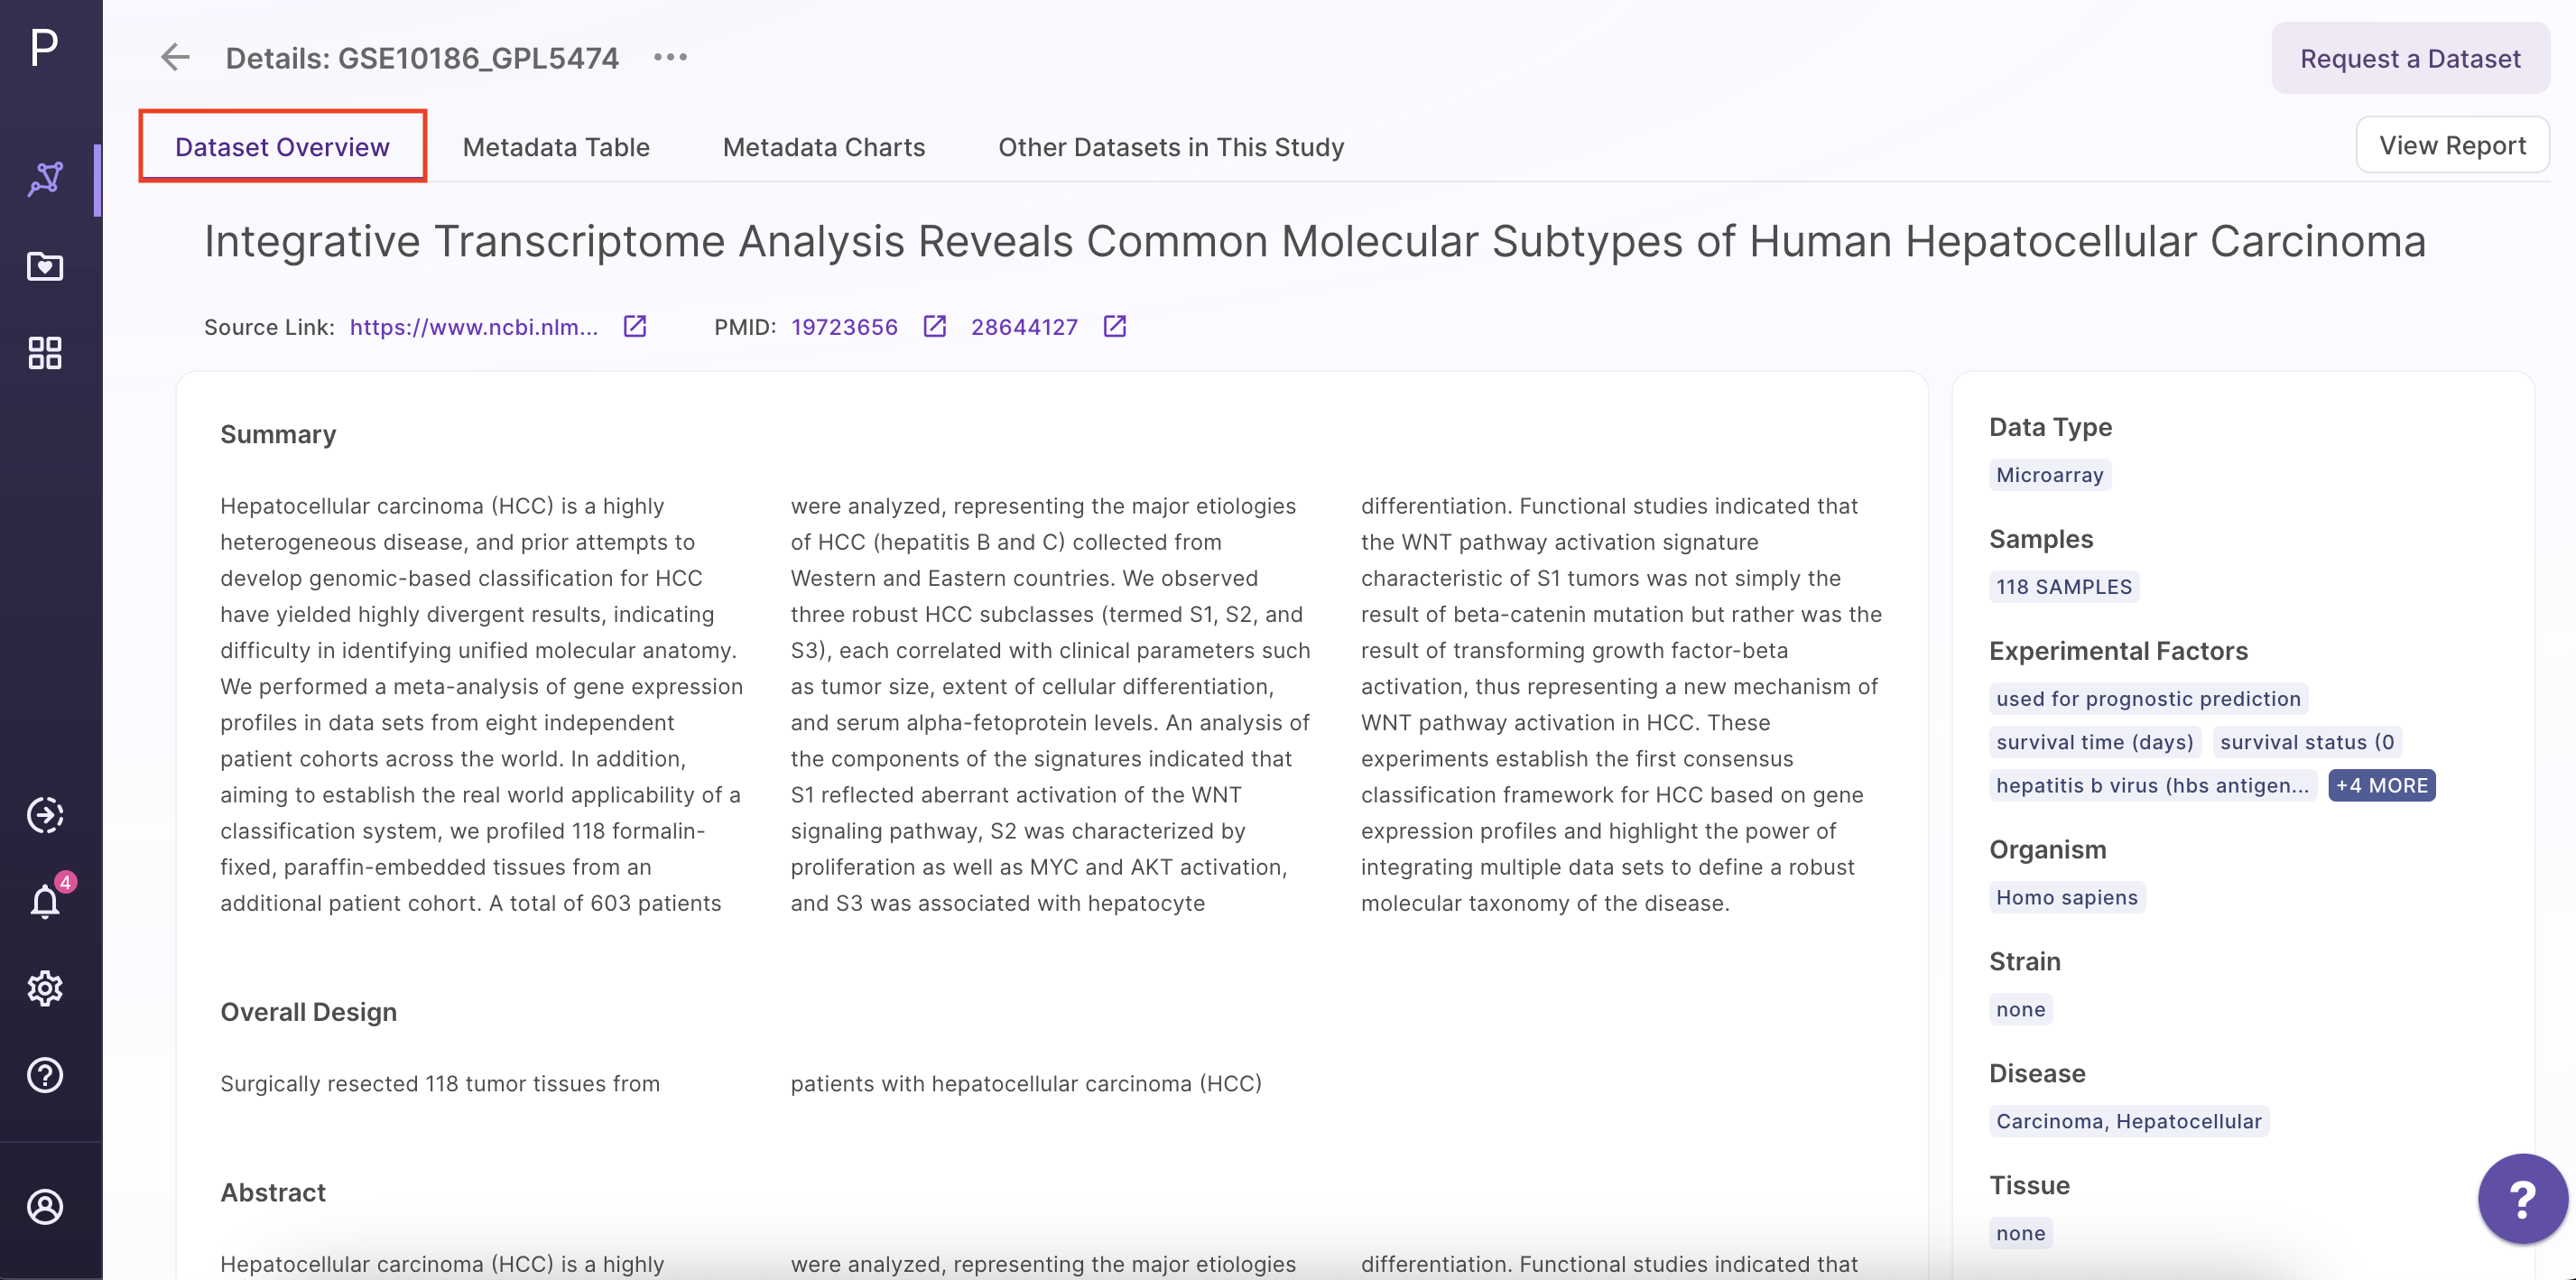
Task: Click the 'none' tag under Strain
Action: point(2020,1009)
